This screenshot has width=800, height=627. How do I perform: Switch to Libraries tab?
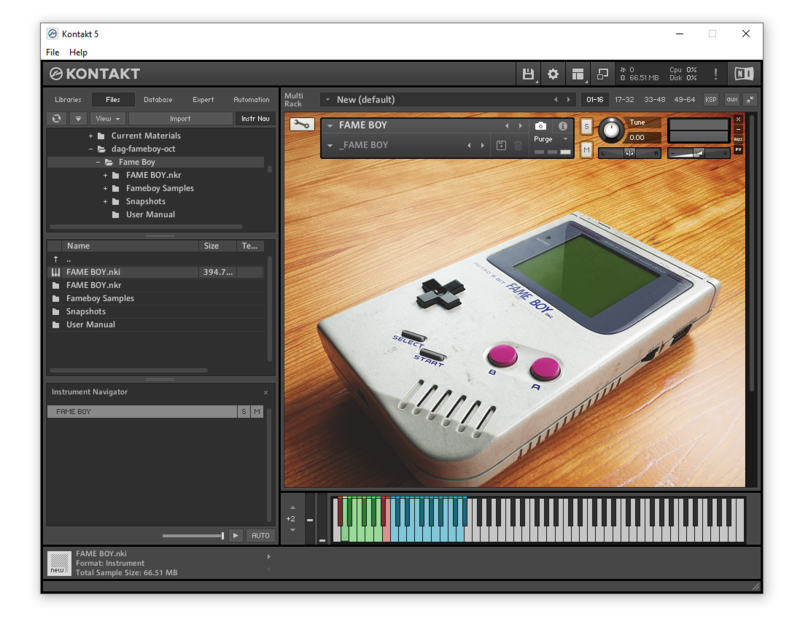pos(68,100)
